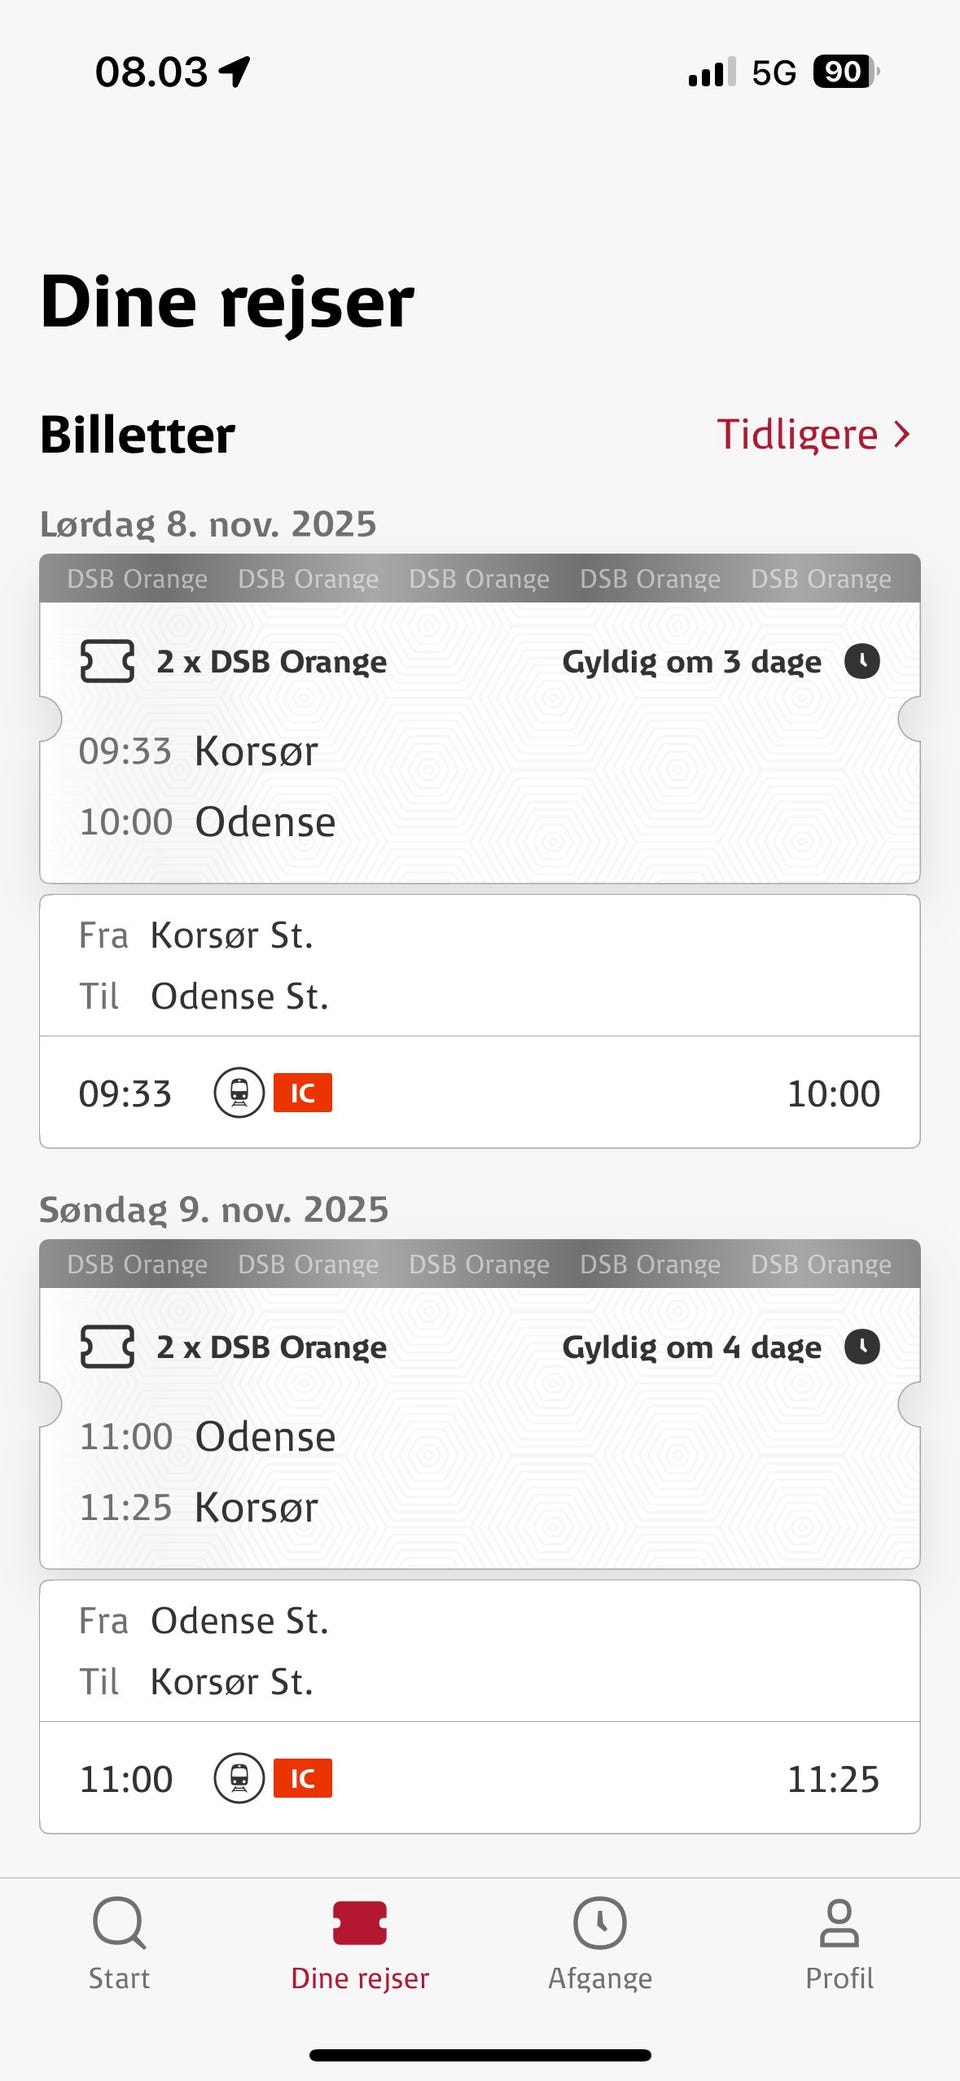The height and width of the screenshot is (2081, 960).
Task: Show journey details from Odense St. to Korsør St.
Action: point(480,1651)
